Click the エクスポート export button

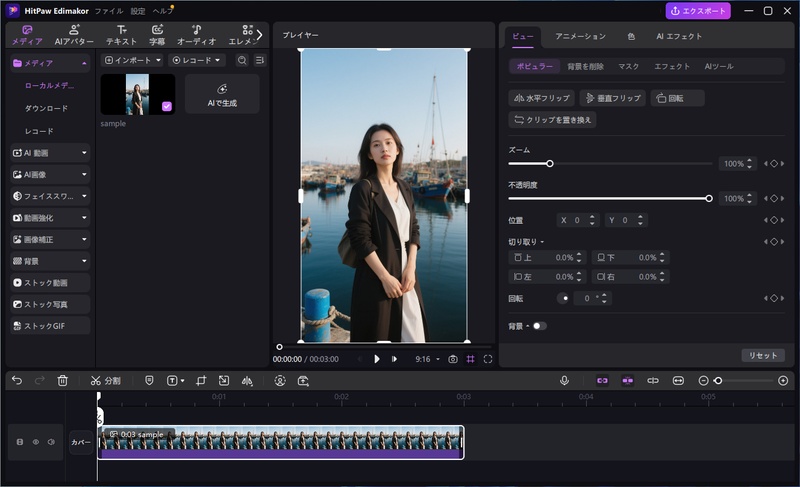(x=697, y=11)
